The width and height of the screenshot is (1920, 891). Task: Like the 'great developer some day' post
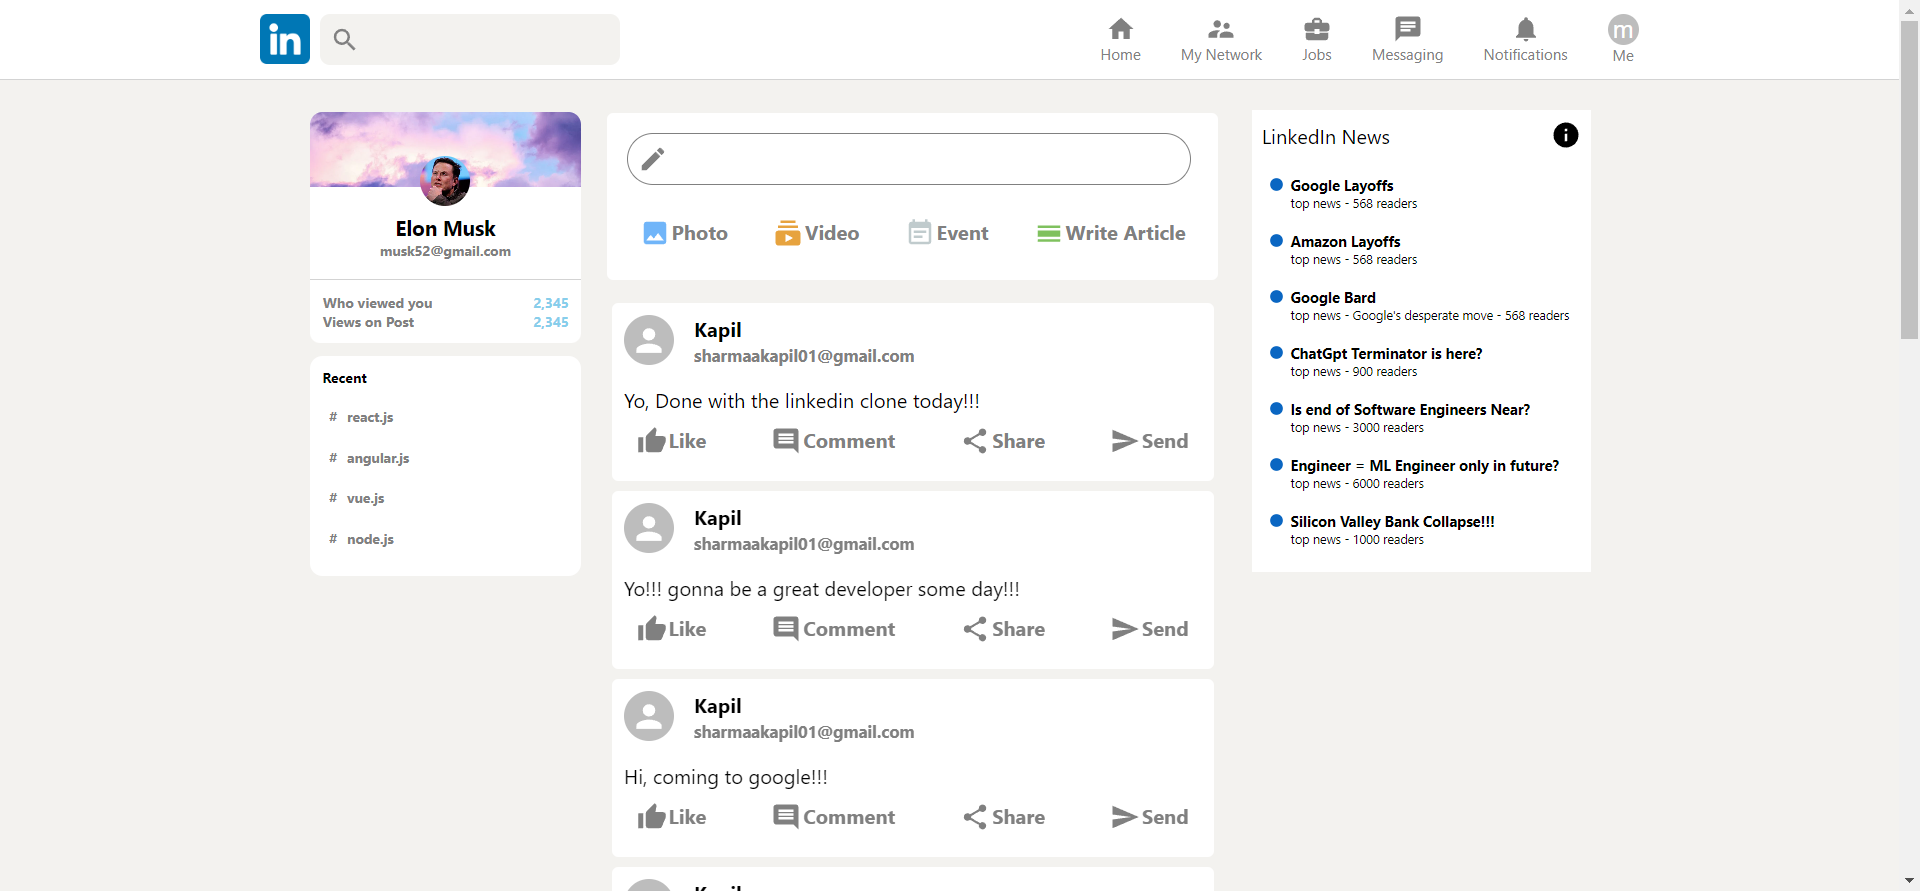pos(672,629)
